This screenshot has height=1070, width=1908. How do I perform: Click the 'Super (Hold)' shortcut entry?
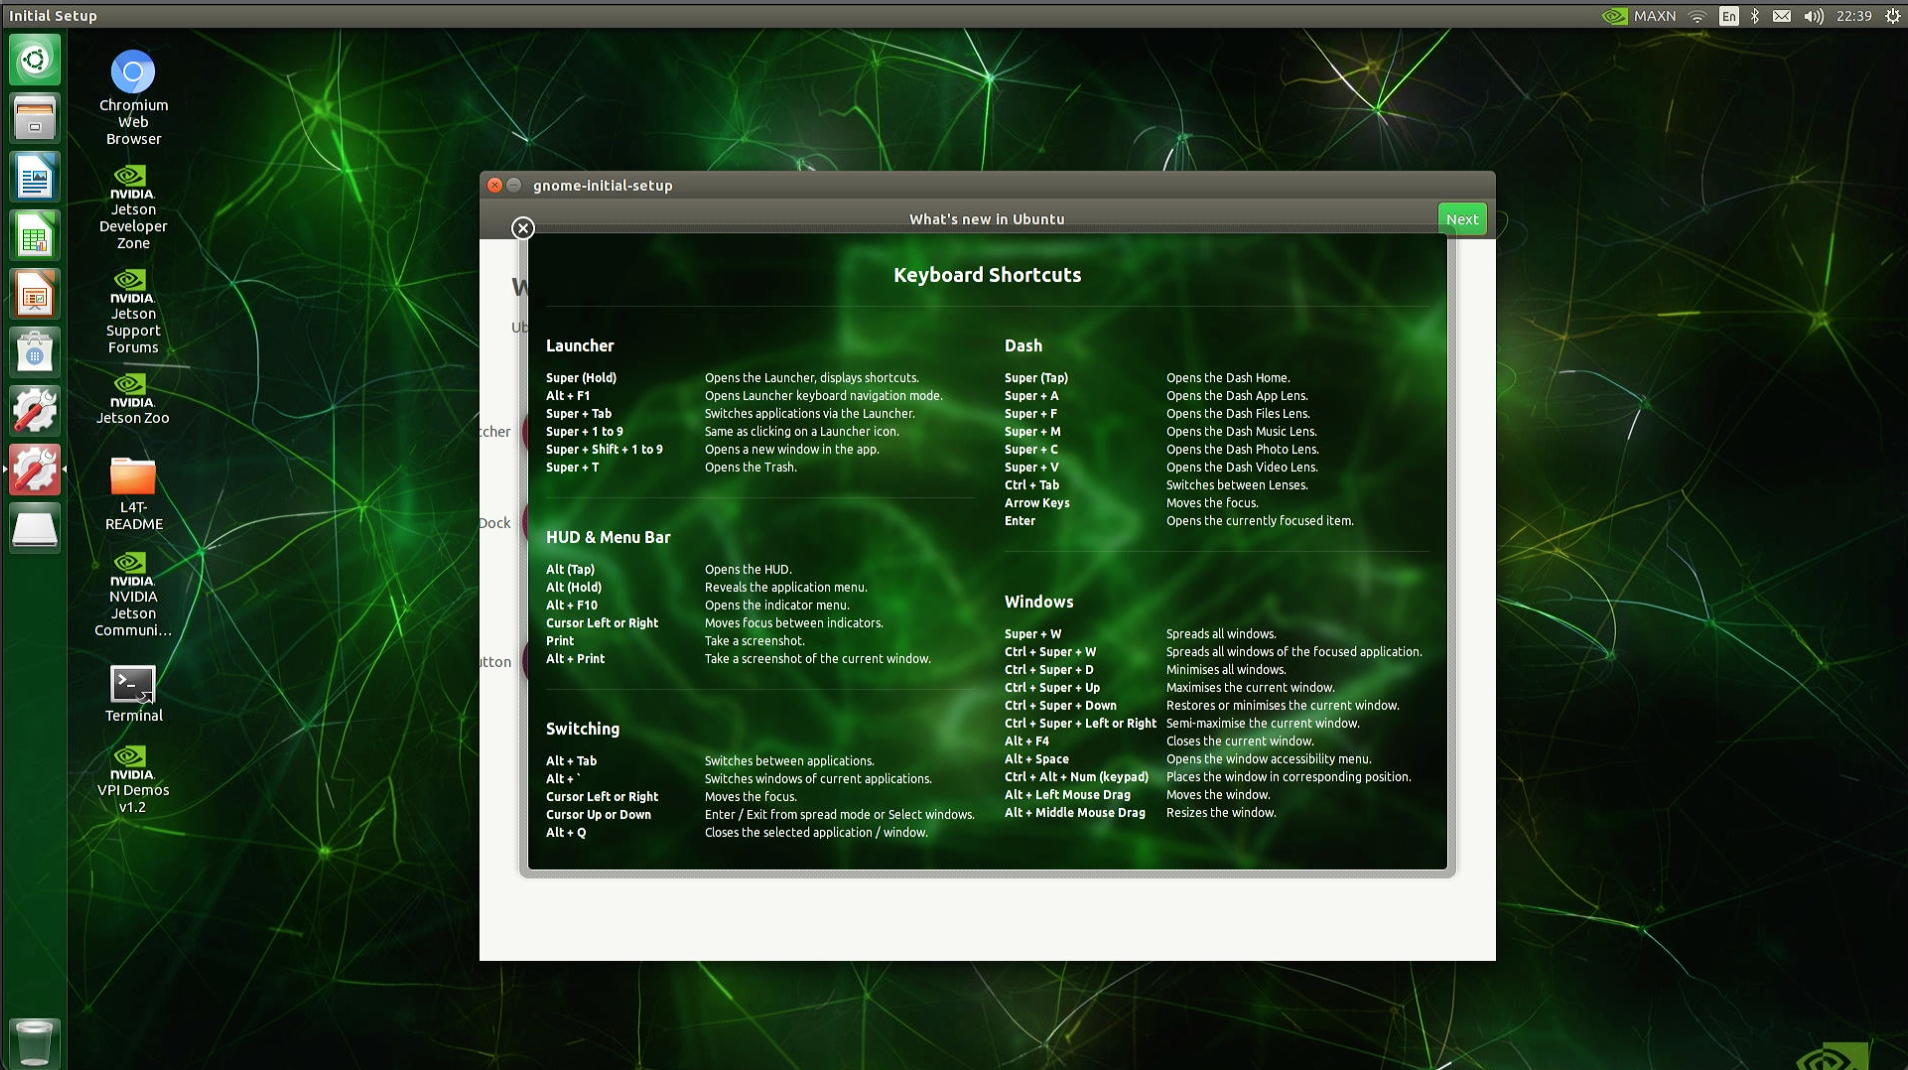[581, 378]
